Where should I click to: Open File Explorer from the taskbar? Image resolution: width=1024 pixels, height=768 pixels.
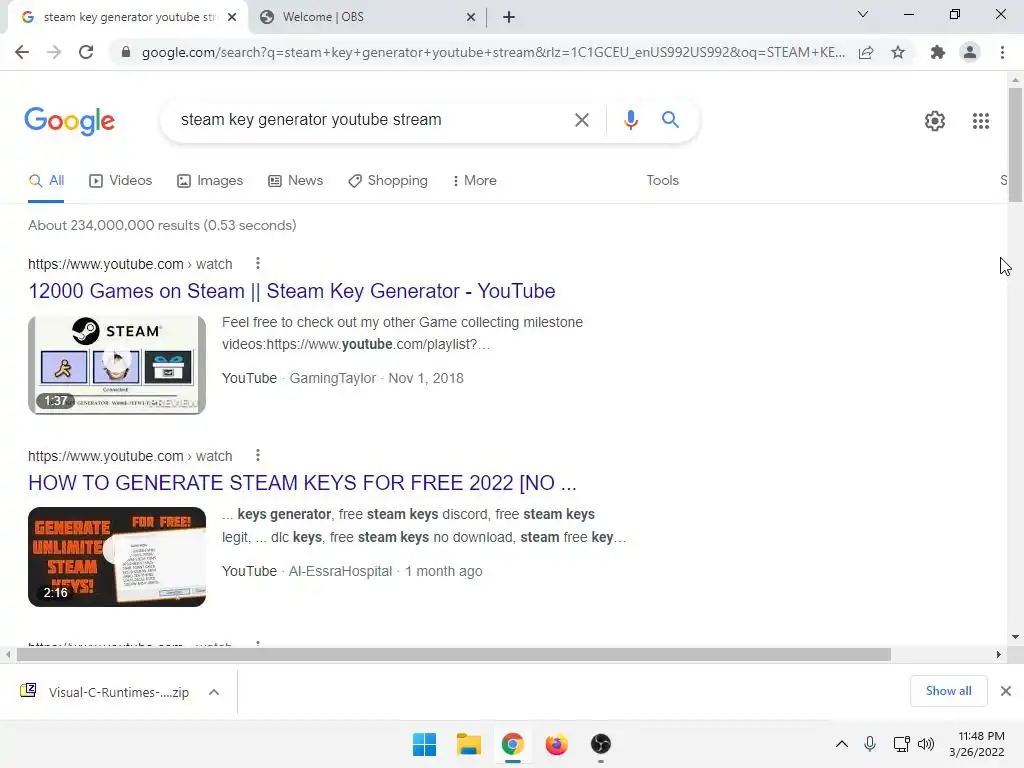click(468, 744)
